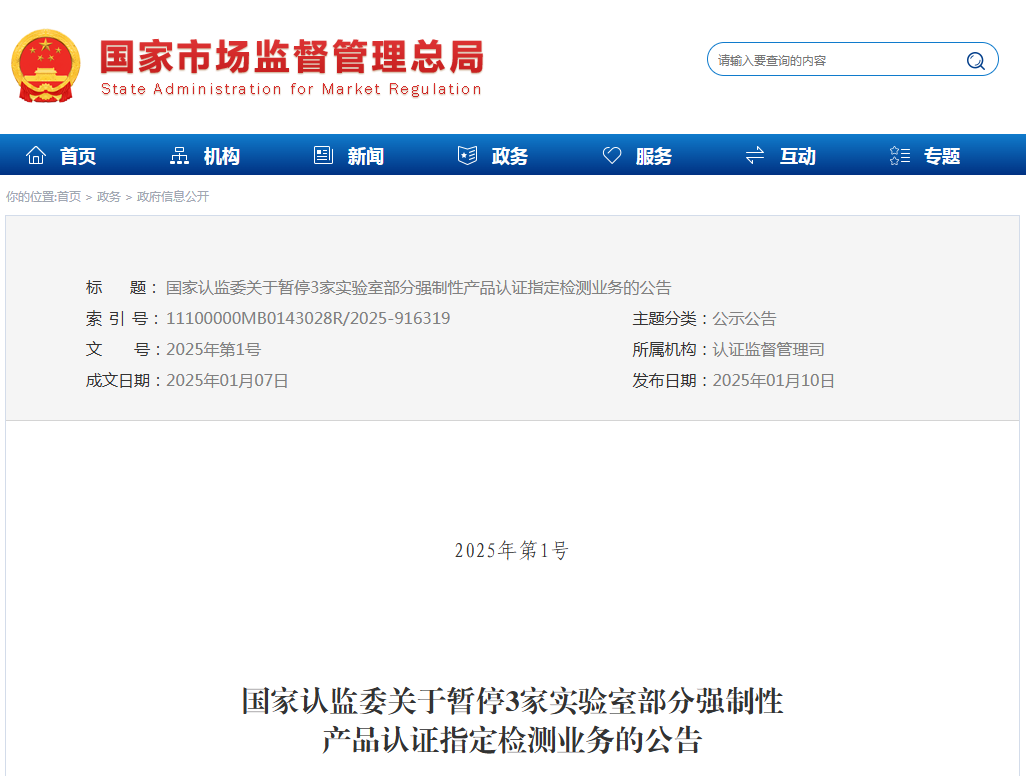Click the publish date 2025年01月10日
Image resolution: width=1026 pixels, height=776 pixels.
(773, 380)
